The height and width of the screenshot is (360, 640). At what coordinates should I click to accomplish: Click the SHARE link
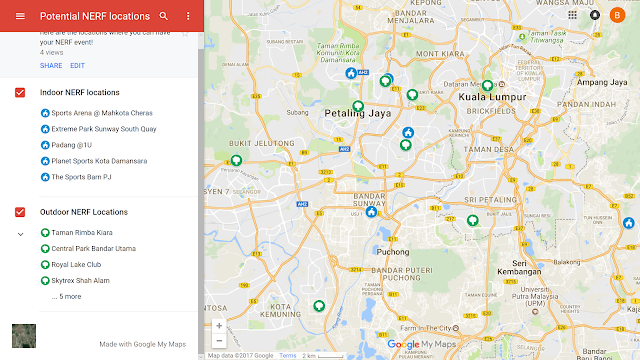tap(51, 66)
